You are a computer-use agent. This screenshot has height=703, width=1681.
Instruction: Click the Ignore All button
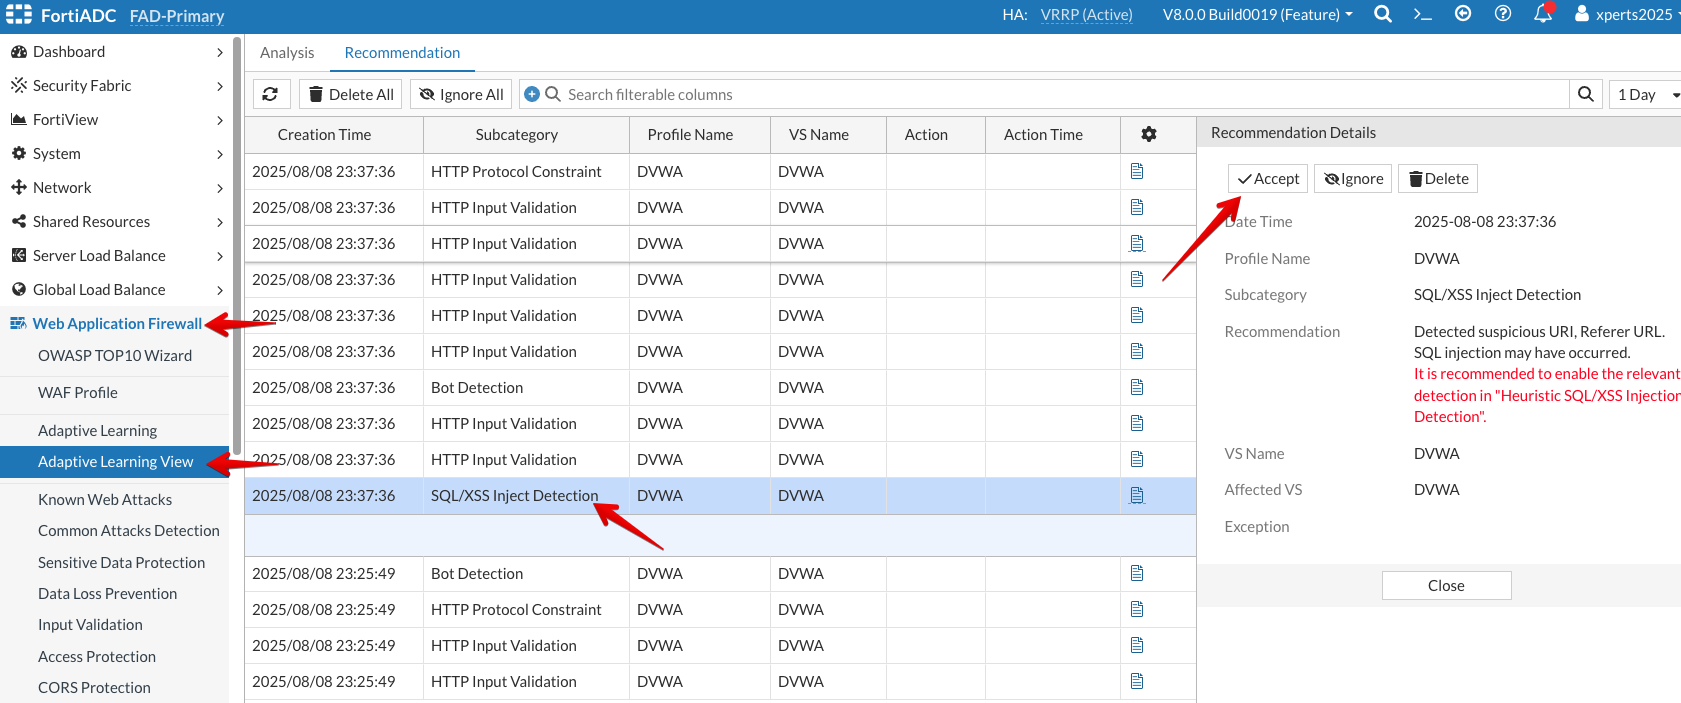[461, 94]
